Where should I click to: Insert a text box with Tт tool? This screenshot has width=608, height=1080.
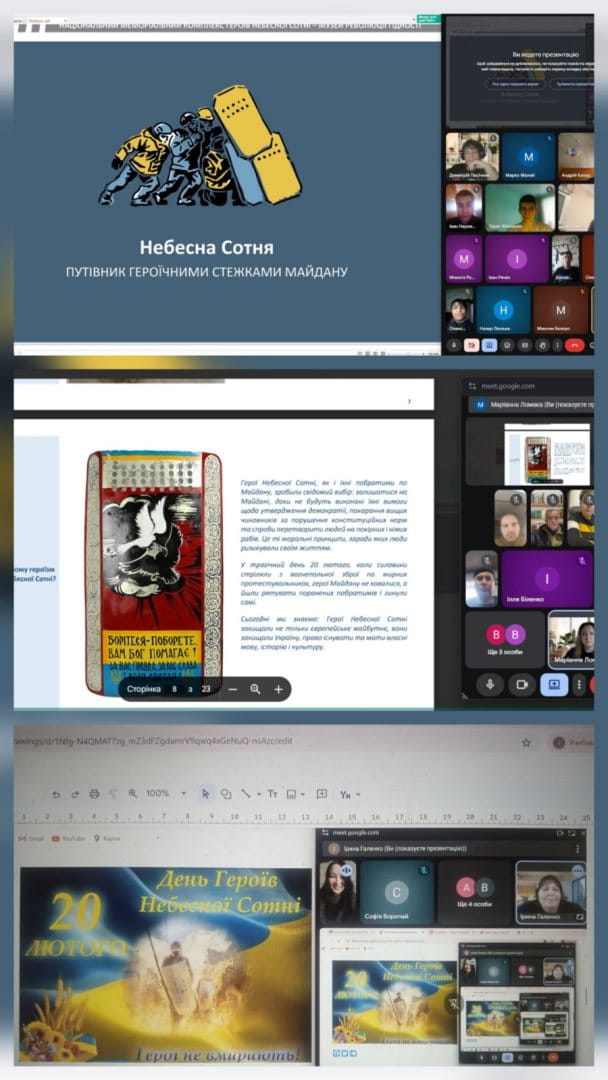(x=272, y=794)
